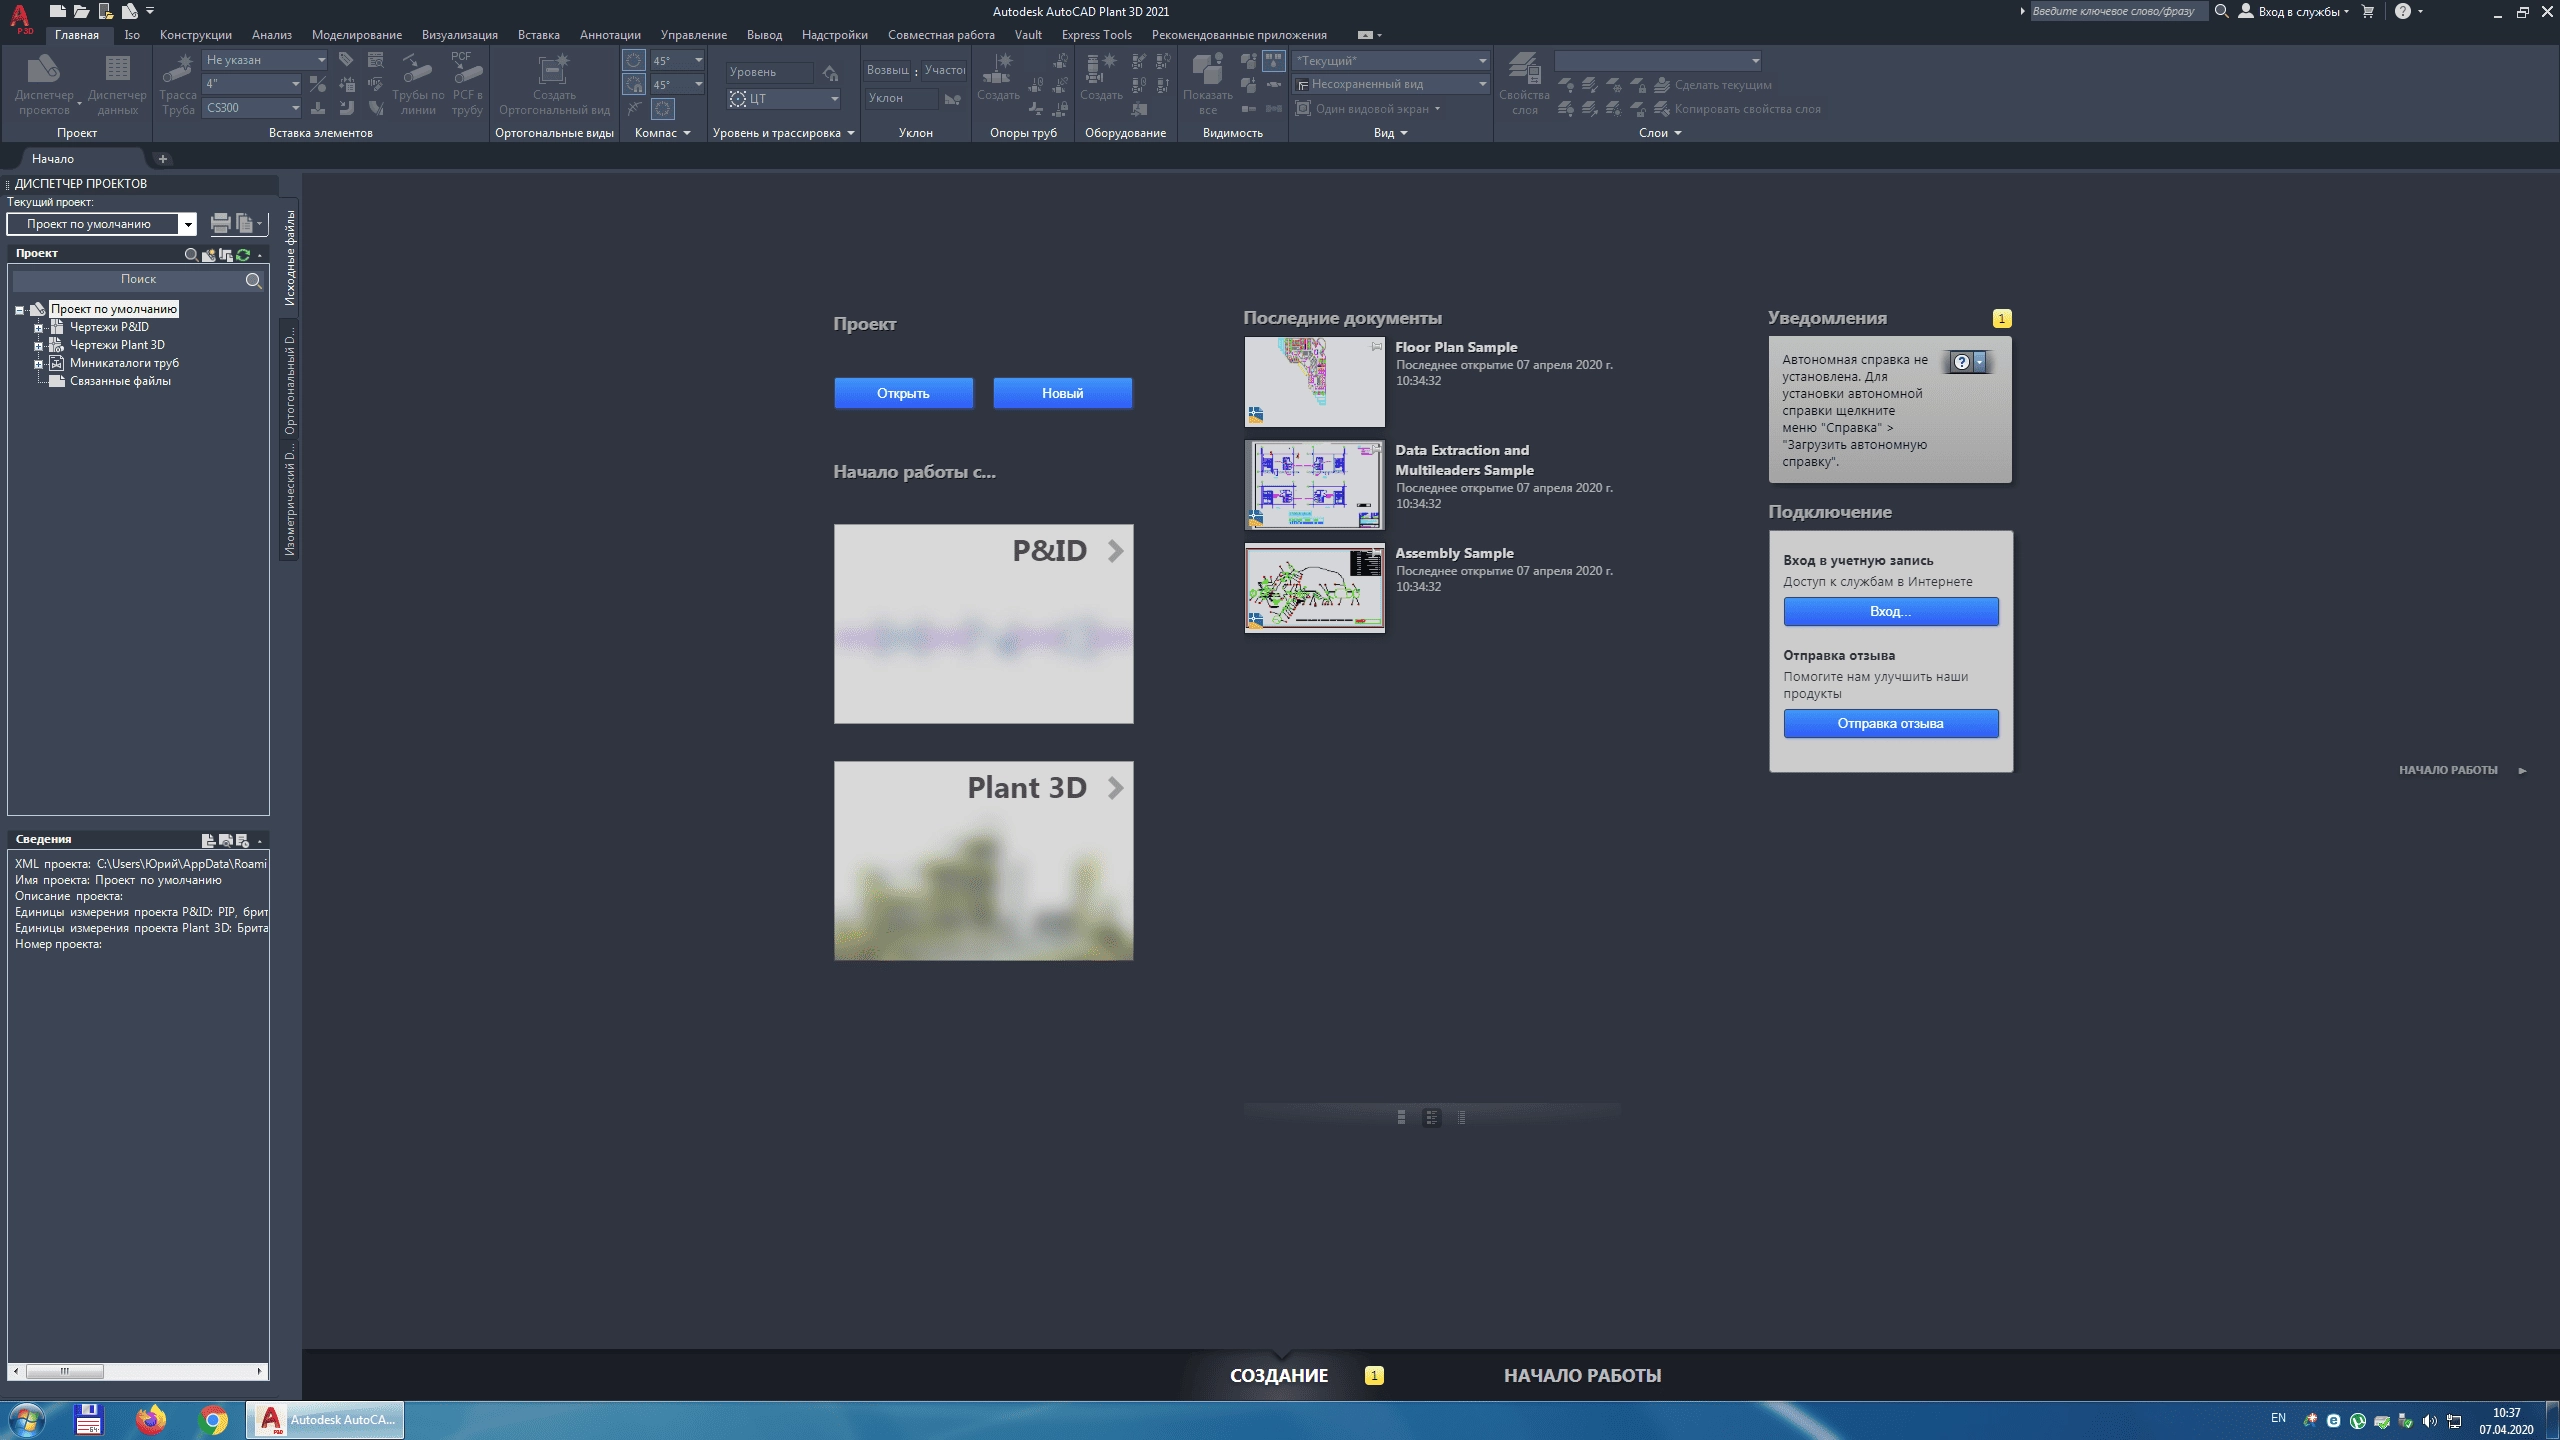Open the Моделирование ribbon tab
This screenshot has height=1440, width=2560.
pos(357,35)
